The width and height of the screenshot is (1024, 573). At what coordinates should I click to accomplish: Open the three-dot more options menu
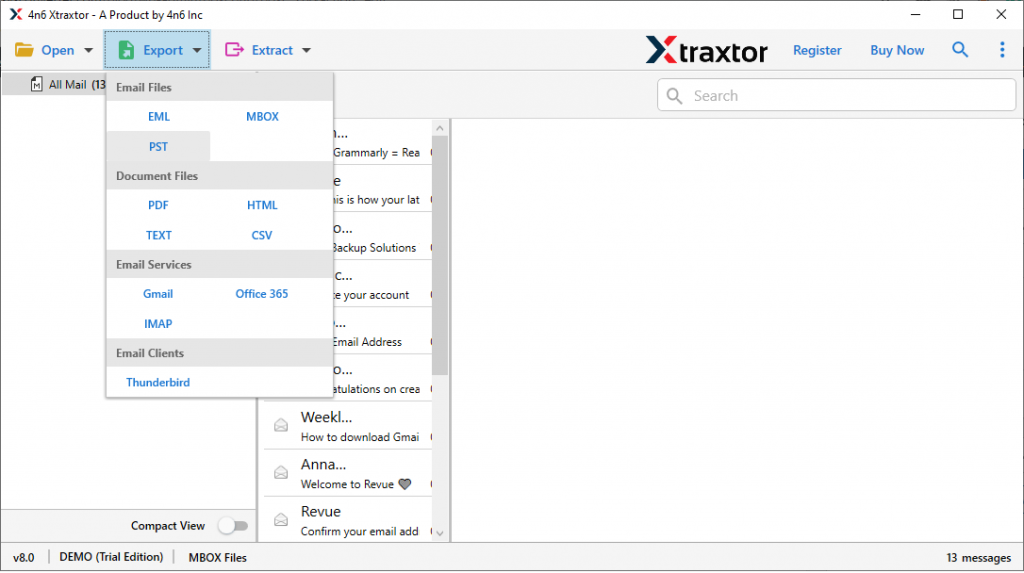1002,50
